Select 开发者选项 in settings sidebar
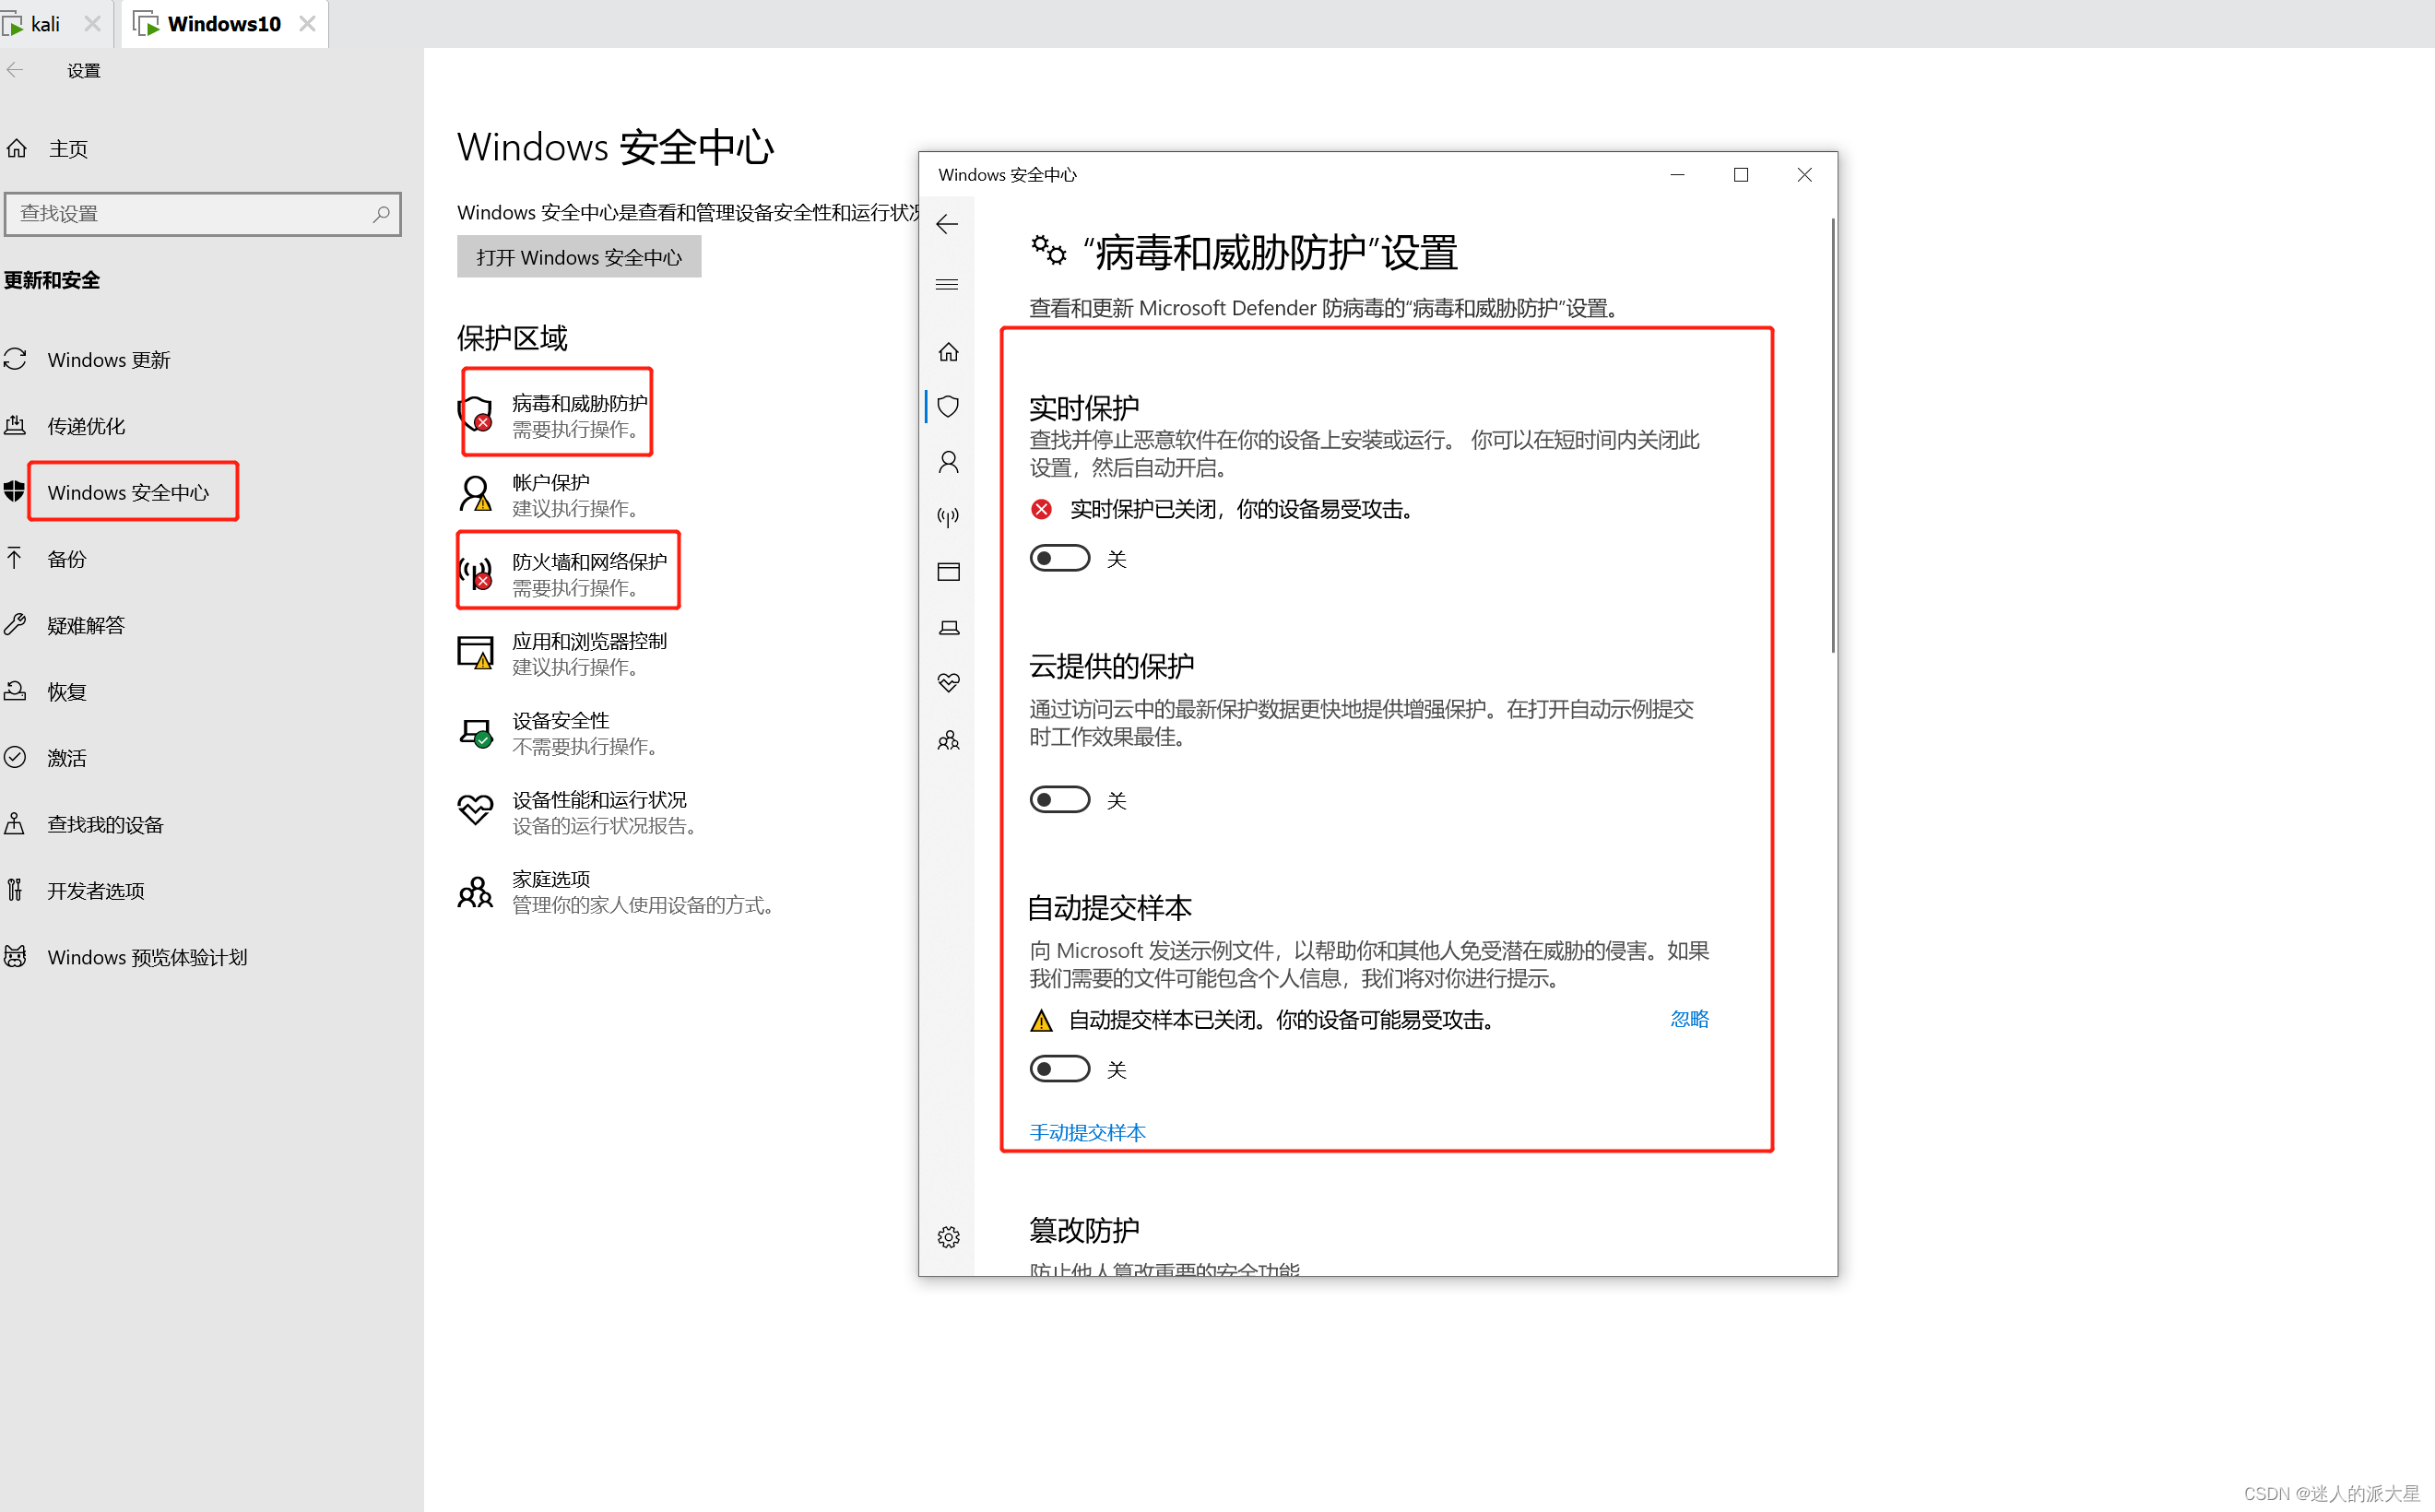 pyautogui.click(x=96, y=891)
